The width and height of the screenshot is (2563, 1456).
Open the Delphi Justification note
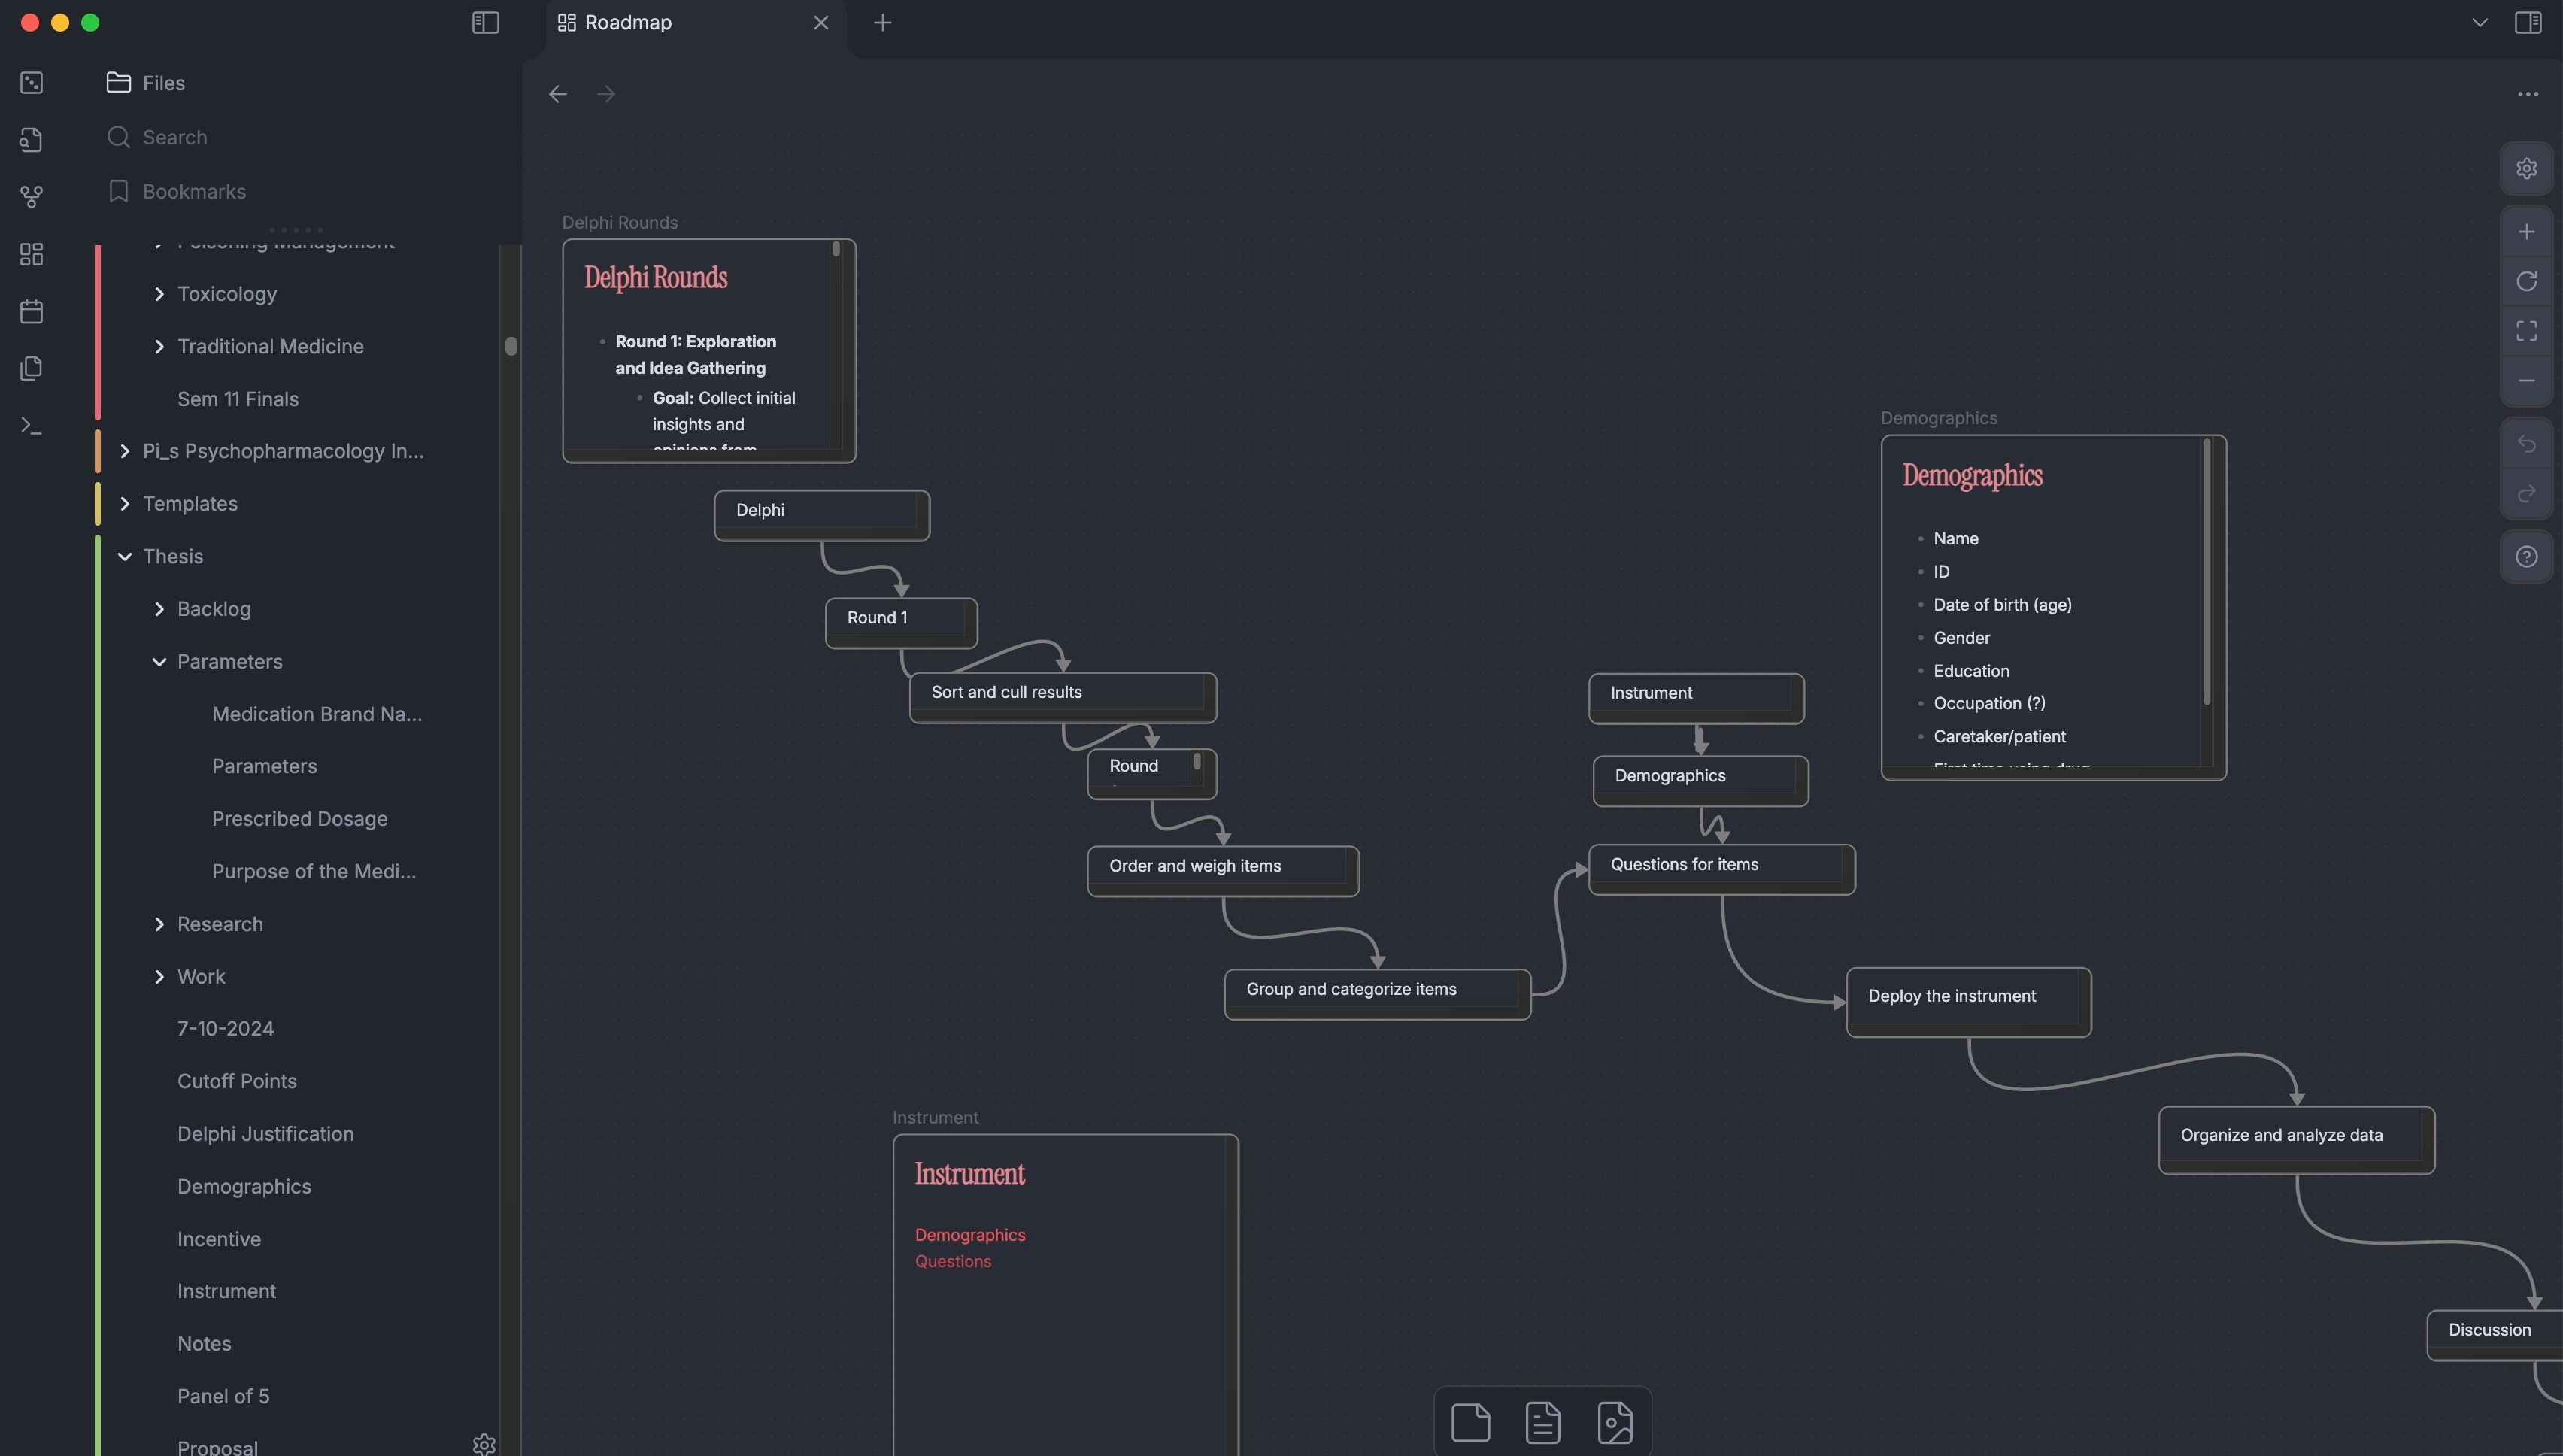point(265,1134)
